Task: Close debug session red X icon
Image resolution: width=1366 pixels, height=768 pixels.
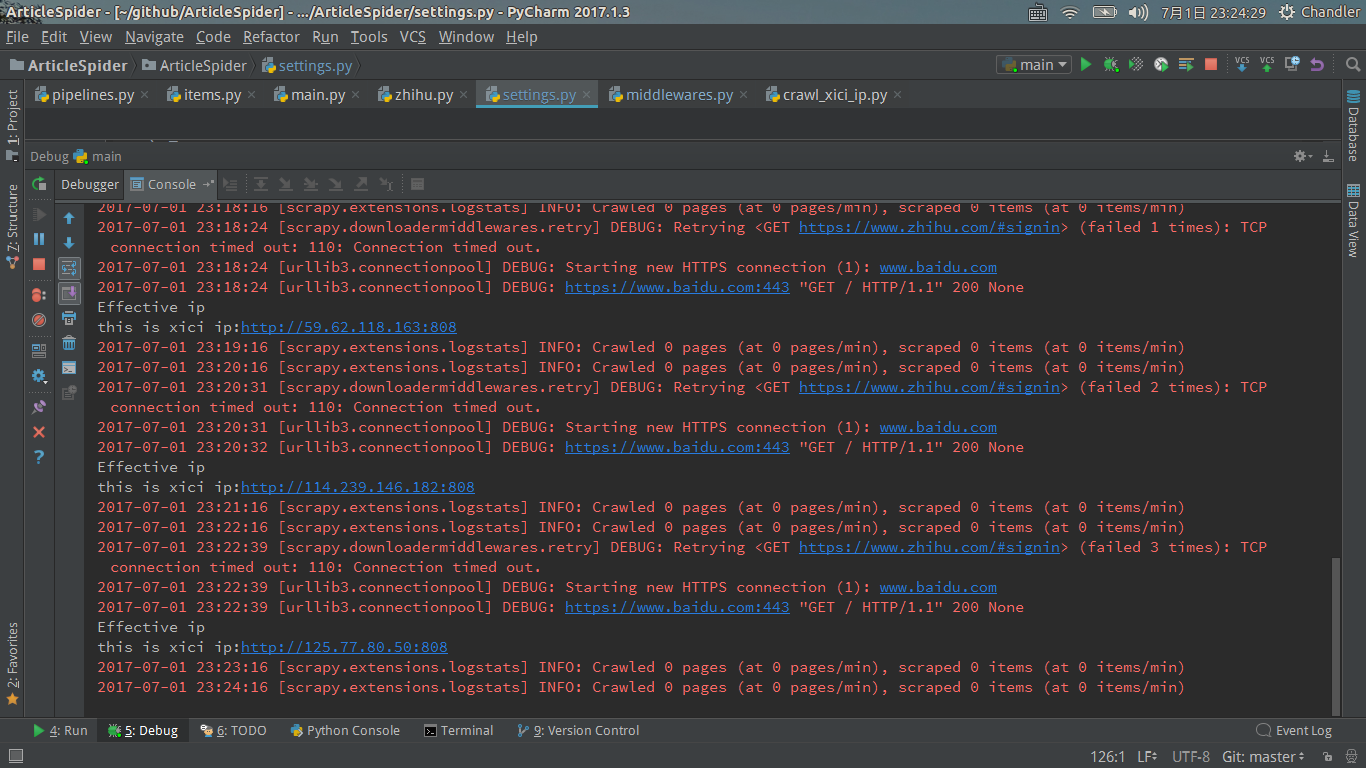Action: [39, 432]
